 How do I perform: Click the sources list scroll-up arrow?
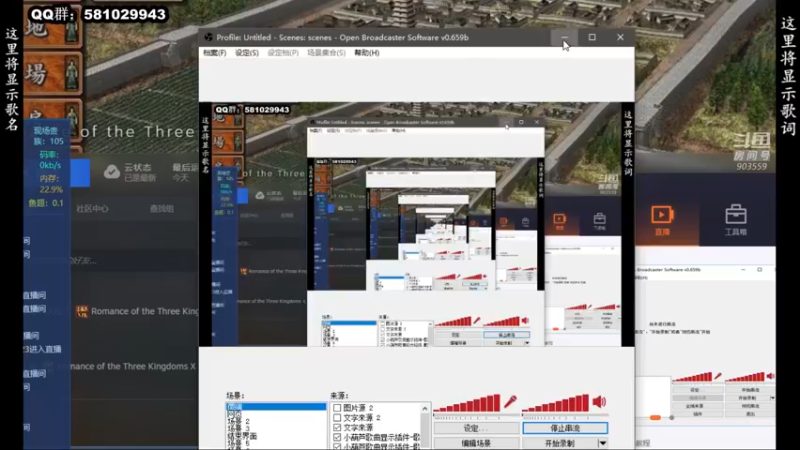click(424, 408)
